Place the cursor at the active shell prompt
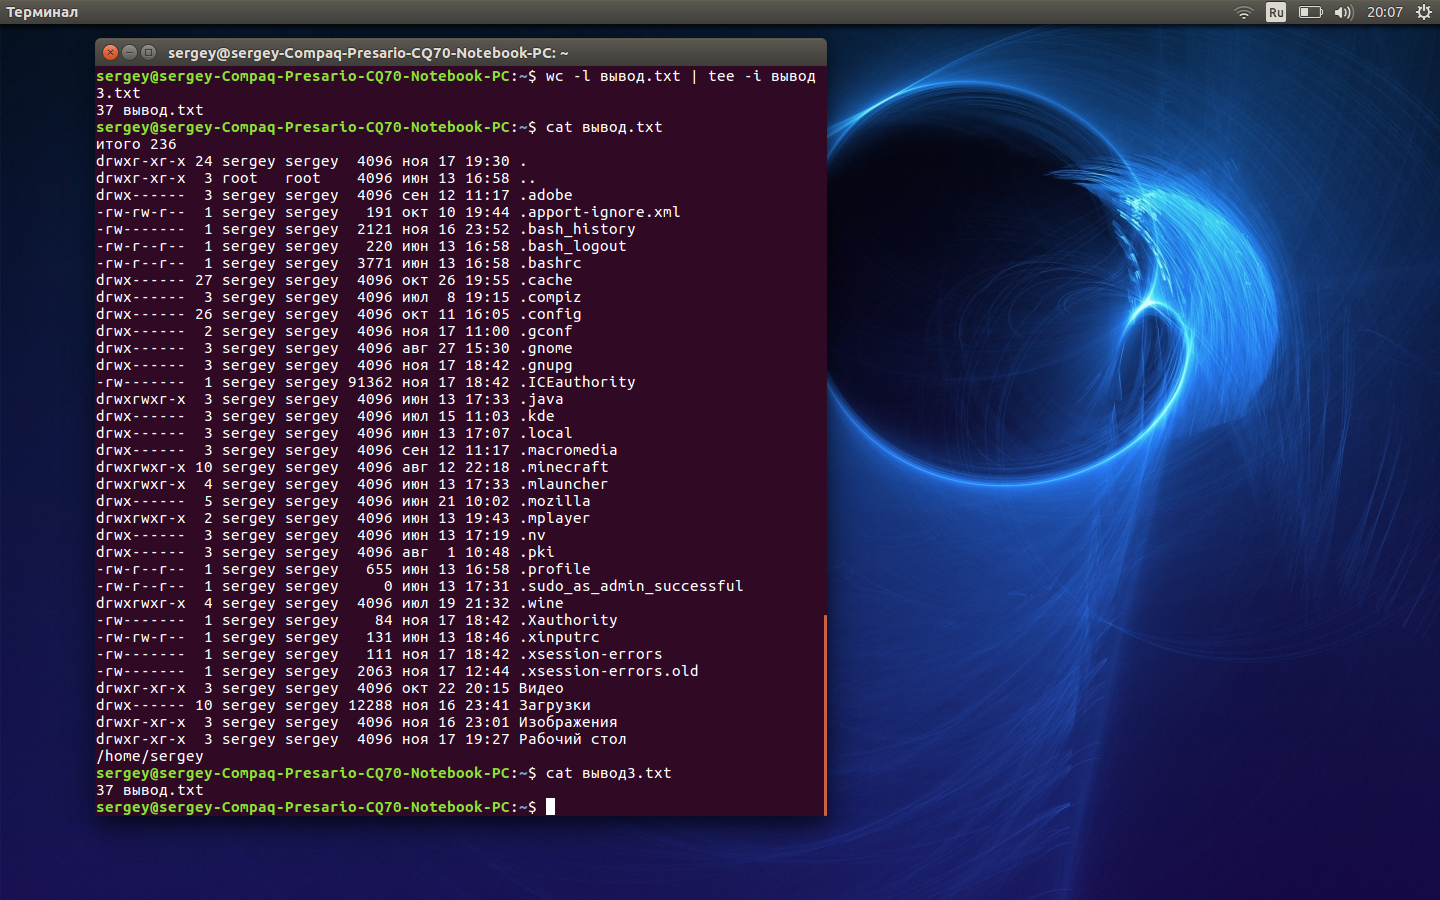 [x=551, y=806]
